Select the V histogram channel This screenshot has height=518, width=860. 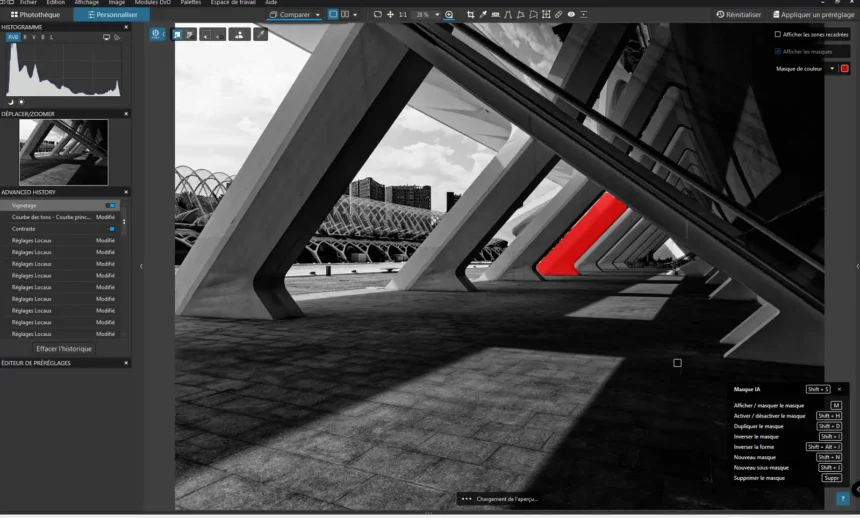(33, 37)
